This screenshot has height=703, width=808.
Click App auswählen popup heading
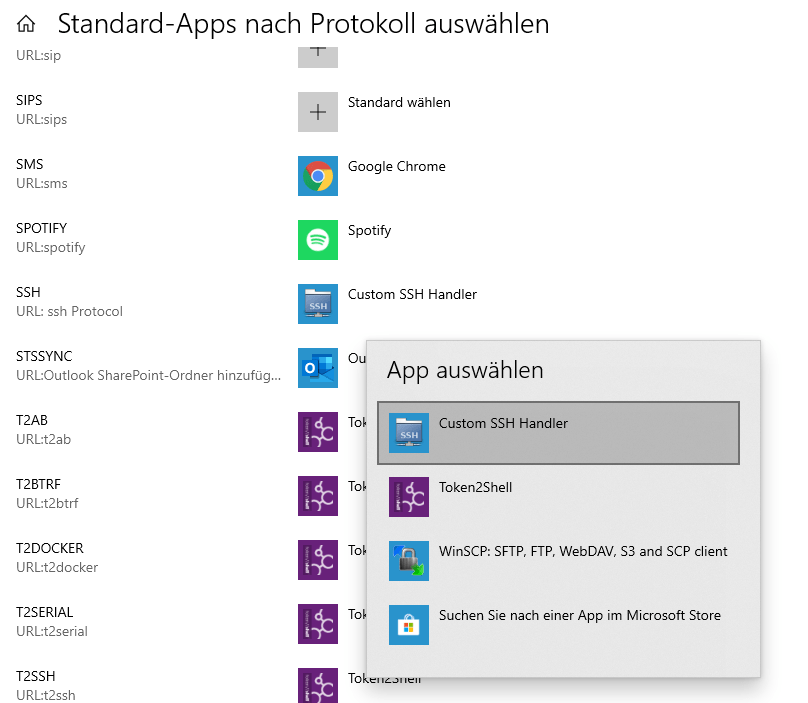(x=465, y=371)
